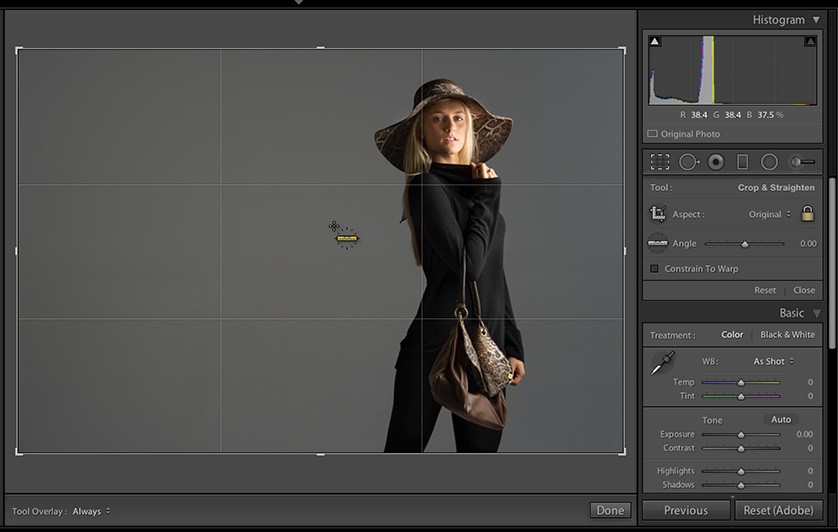Select the Graduated Filter tool
This screenshot has width=838, height=532.
(x=742, y=162)
